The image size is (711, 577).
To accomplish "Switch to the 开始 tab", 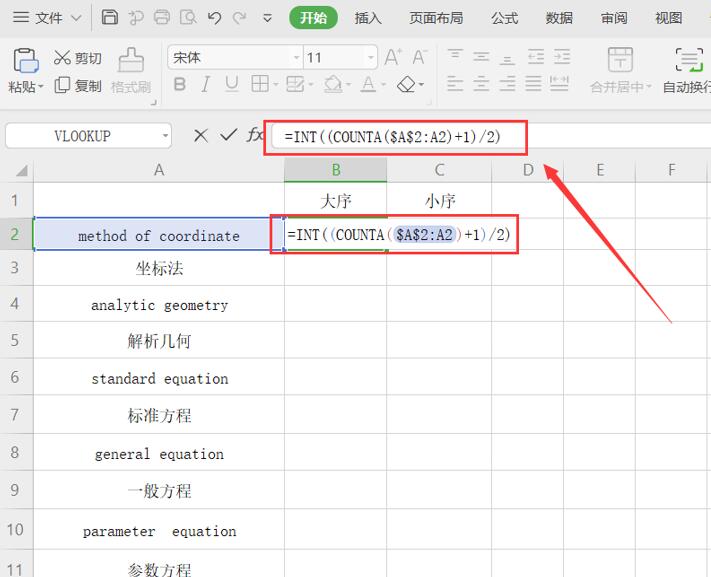I will point(313,18).
